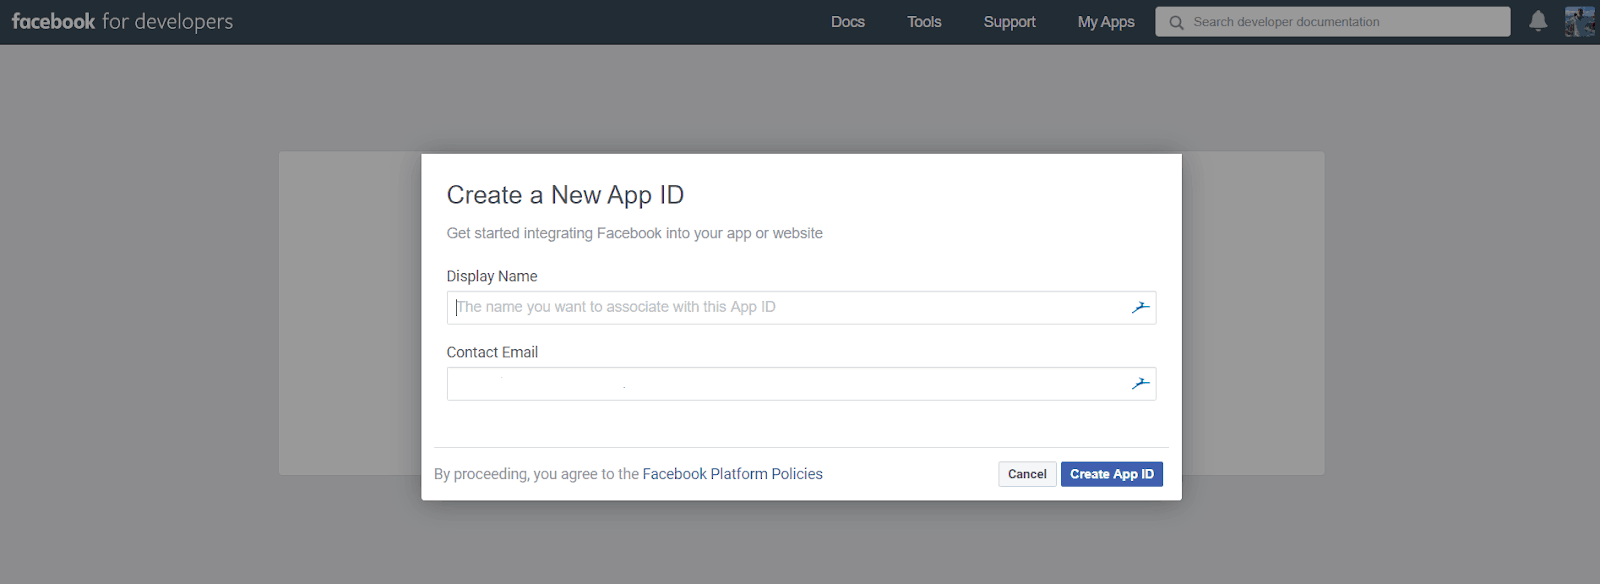1600x584 pixels.
Task: Open the profile avatar thumbnail
Action: click(x=1579, y=21)
